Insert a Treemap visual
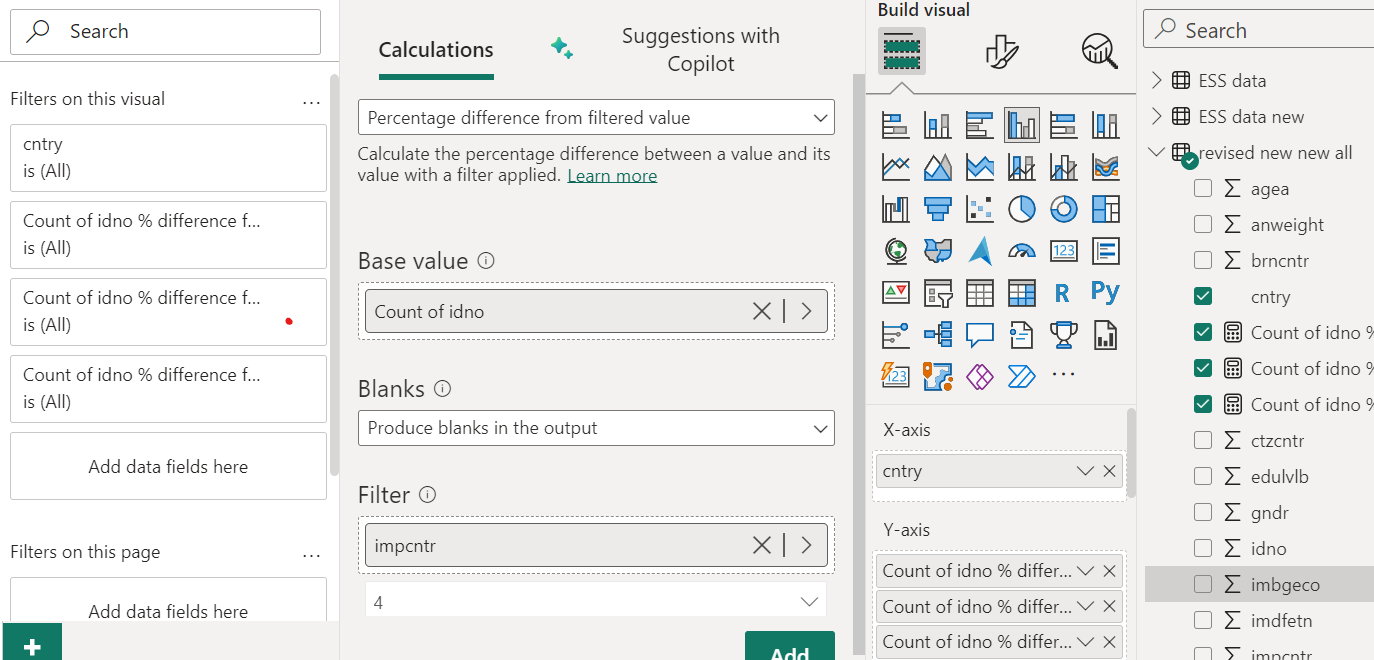The width and height of the screenshot is (1374, 660). pyautogui.click(x=1105, y=209)
